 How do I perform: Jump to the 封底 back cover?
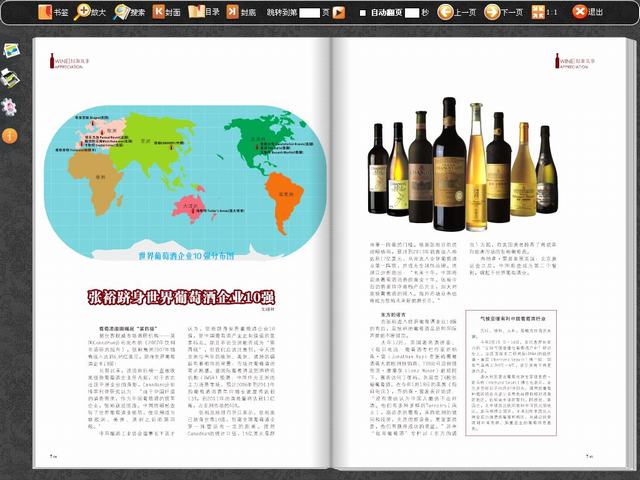point(241,12)
